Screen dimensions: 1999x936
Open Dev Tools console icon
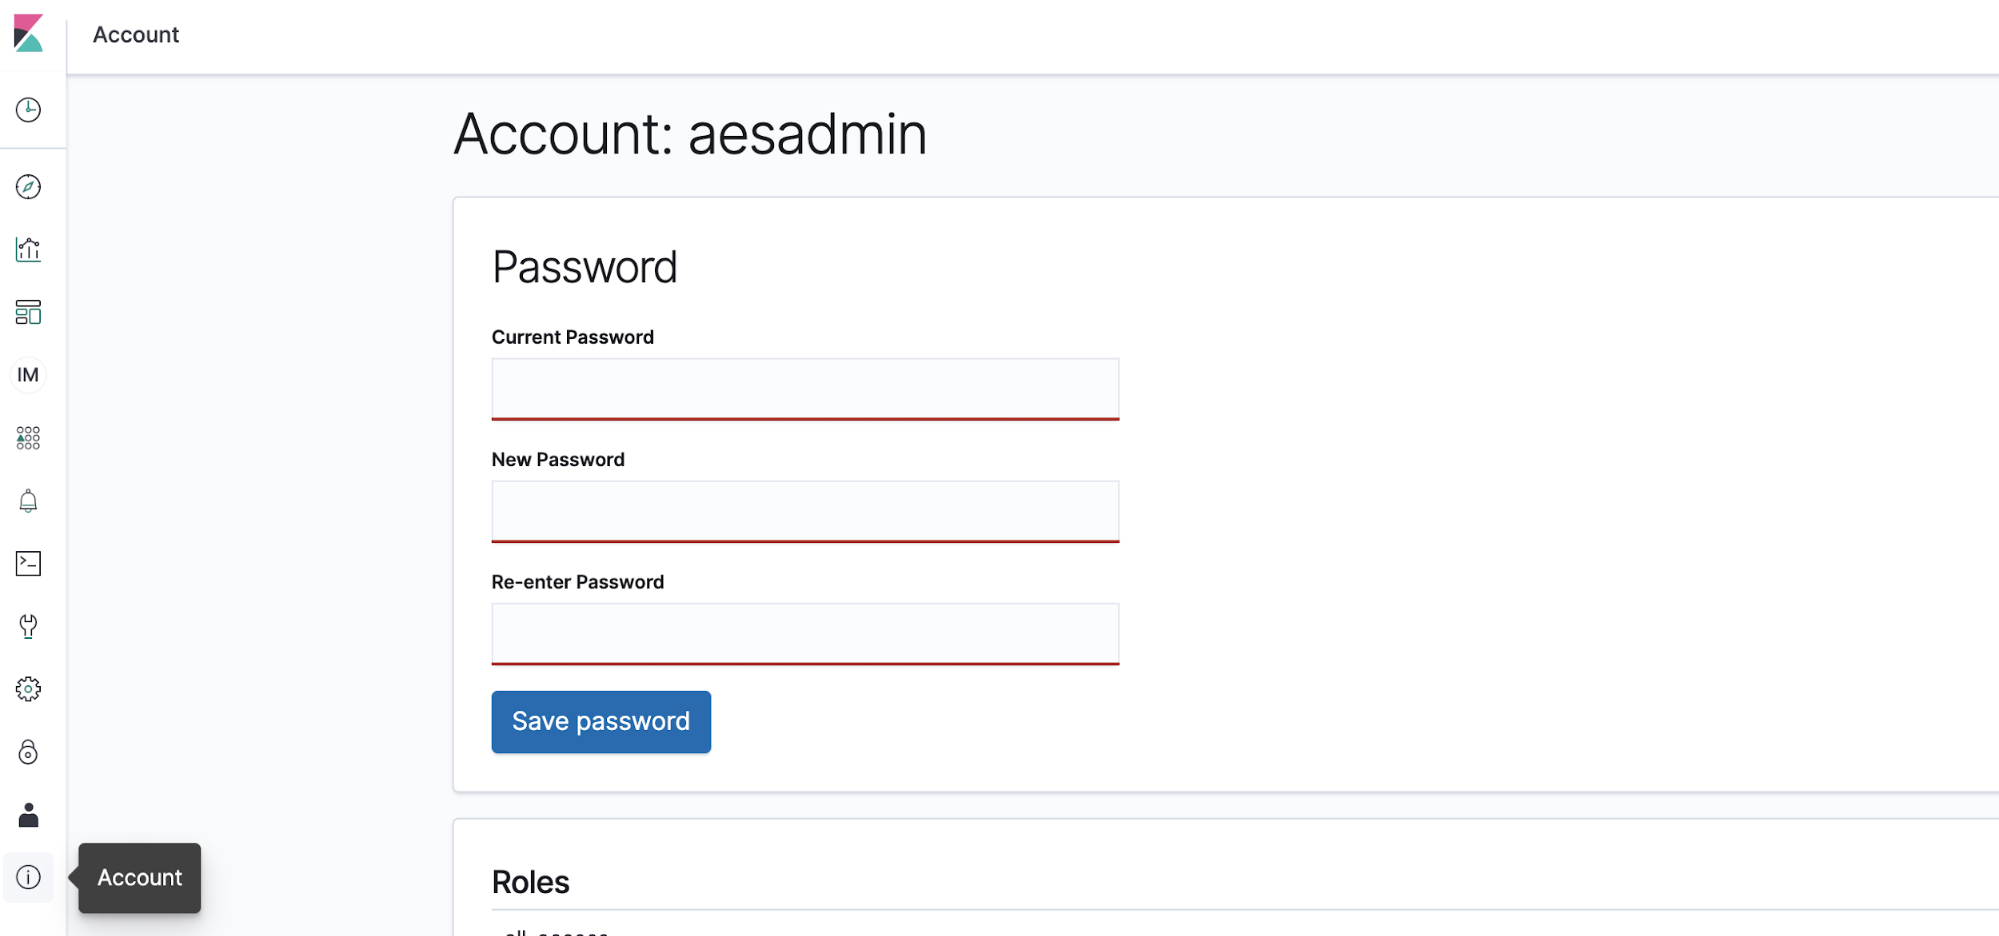(x=28, y=564)
